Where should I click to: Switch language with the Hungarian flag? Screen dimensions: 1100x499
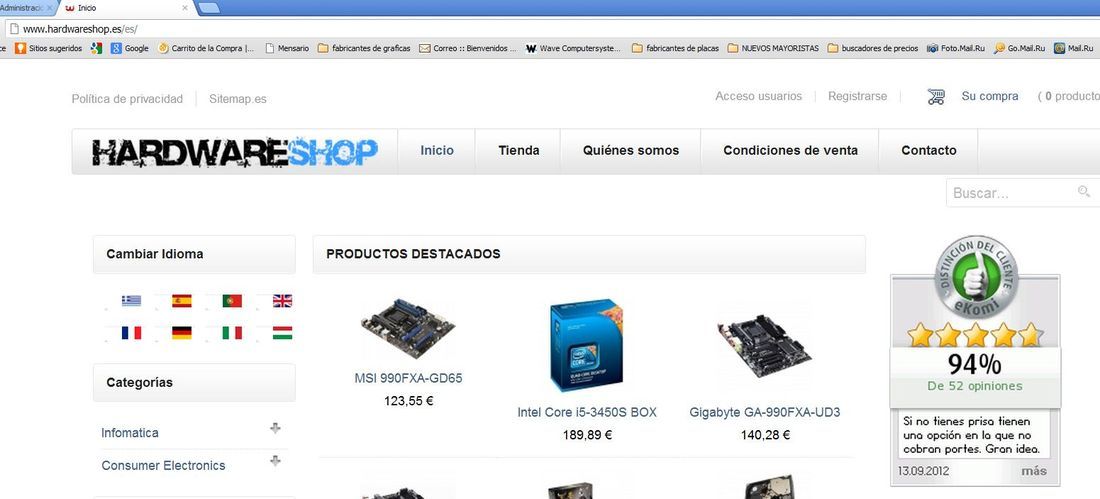pos(283,333)
